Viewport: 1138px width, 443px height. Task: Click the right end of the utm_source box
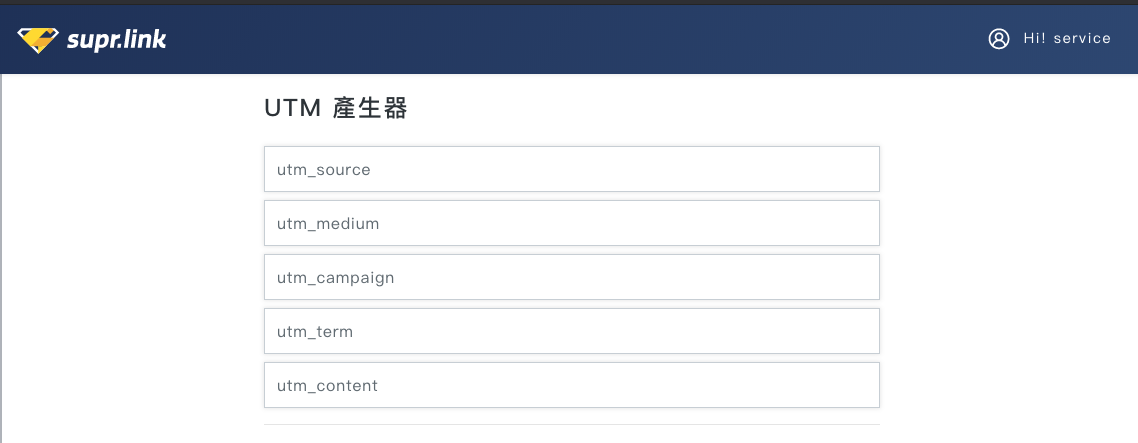tap(860, 169)
